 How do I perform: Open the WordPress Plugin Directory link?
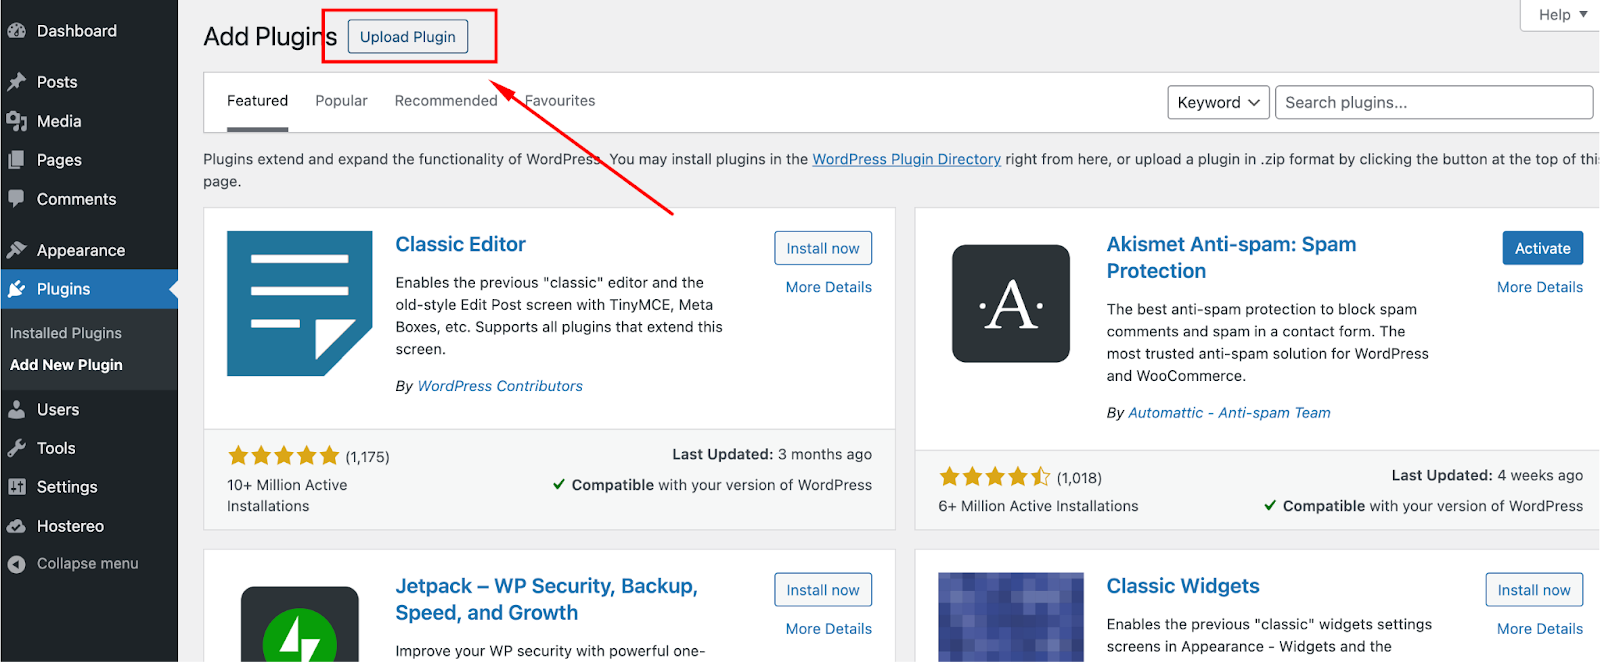906,159
